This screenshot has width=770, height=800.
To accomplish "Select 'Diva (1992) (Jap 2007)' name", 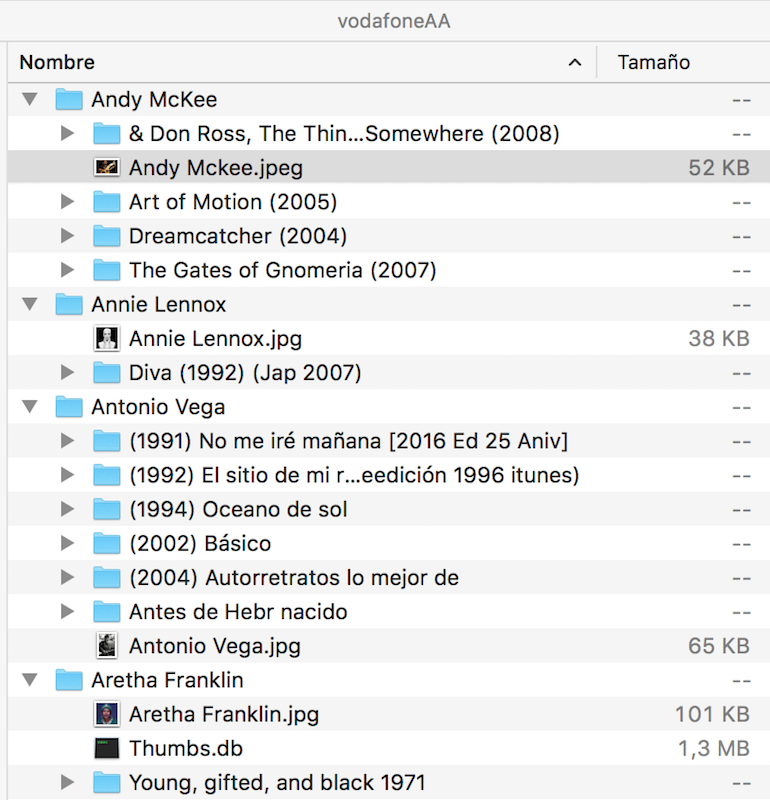I will [245, 373].
